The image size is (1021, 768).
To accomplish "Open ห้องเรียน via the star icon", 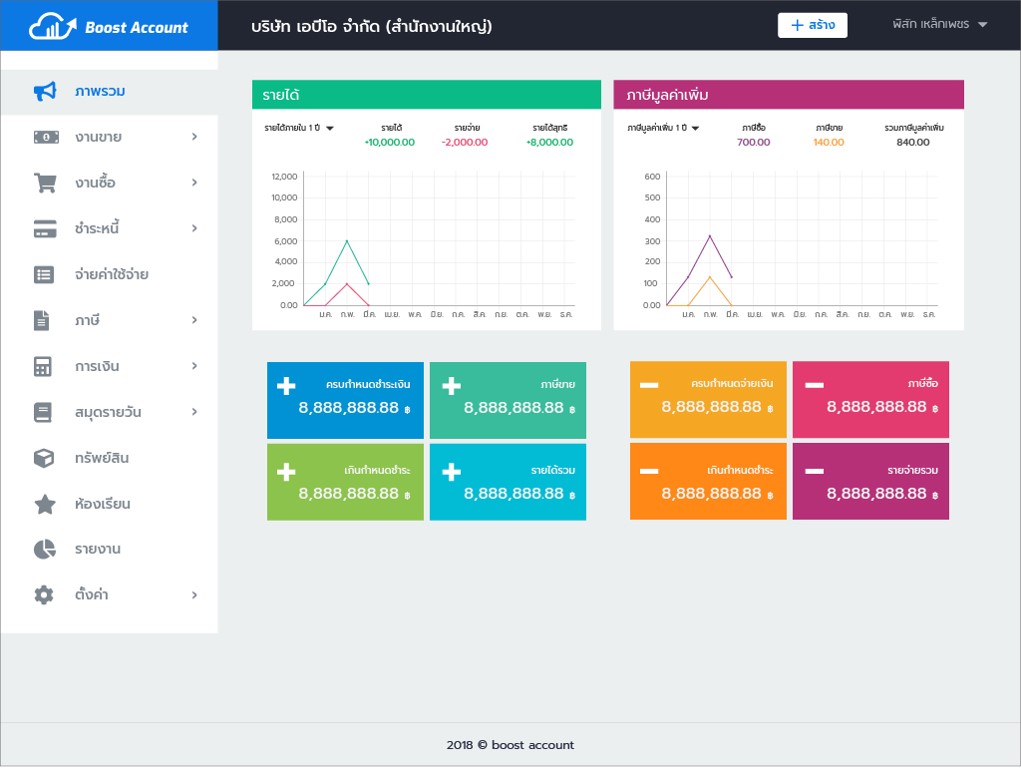I will coord(44,504).
